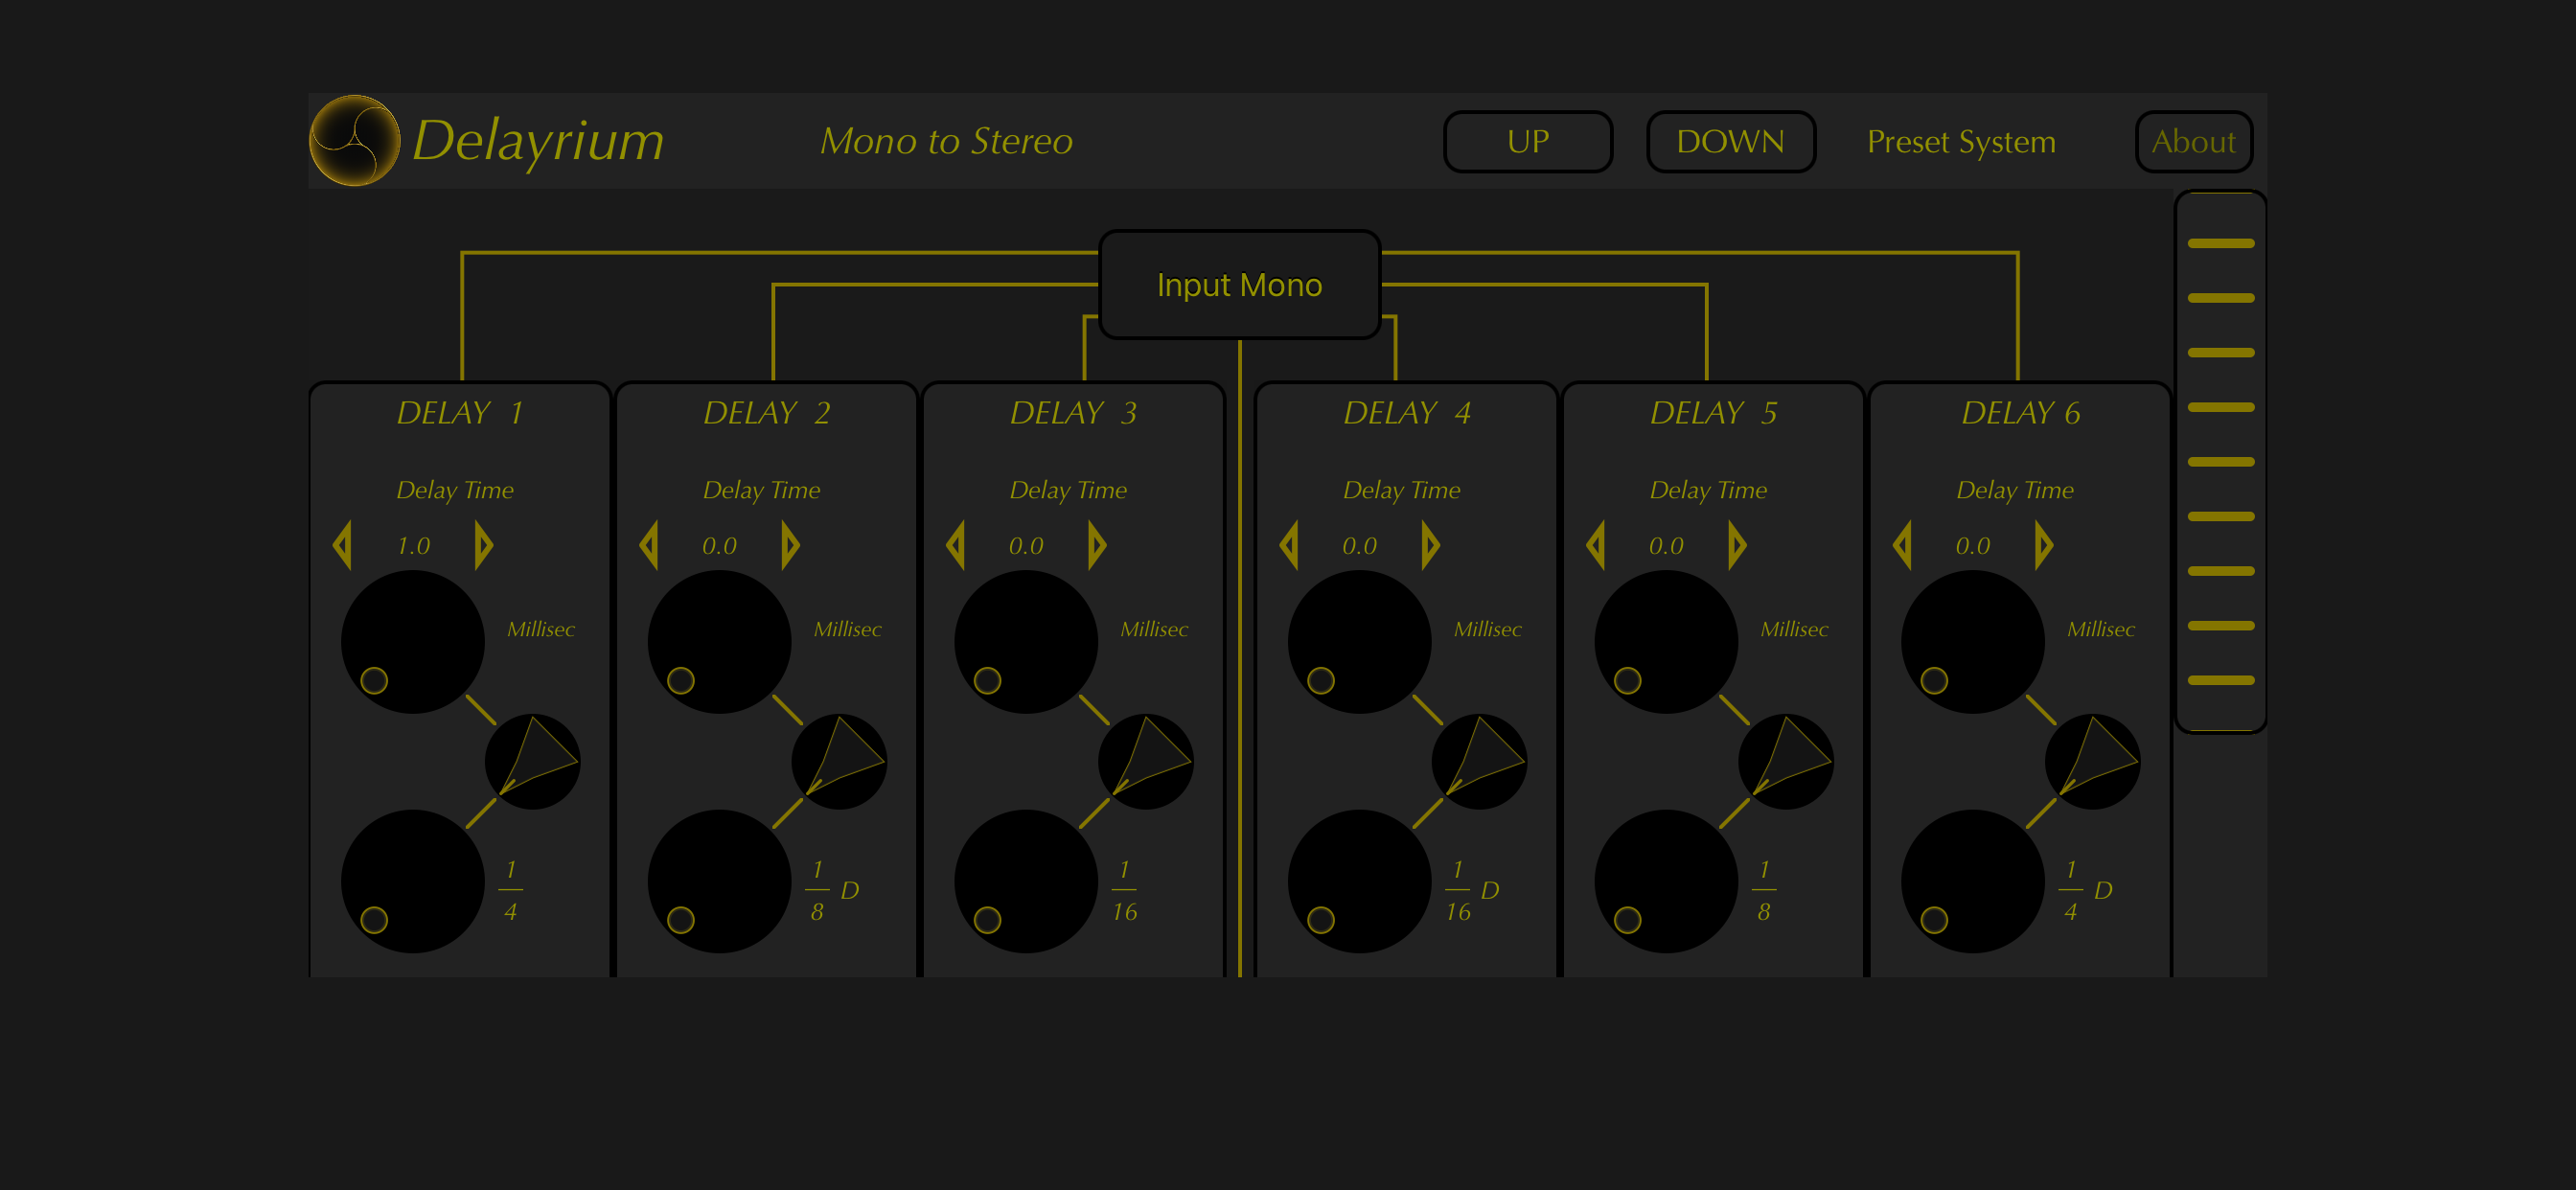Click Delay 2 note division knob
The height and width of the screenshot is (1190, 2576).
point(719,881)
